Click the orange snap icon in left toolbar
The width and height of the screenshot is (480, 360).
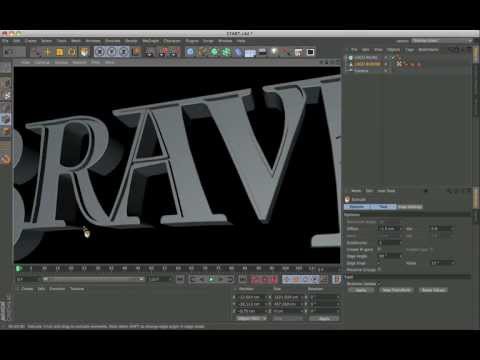(x=6, y=159)
